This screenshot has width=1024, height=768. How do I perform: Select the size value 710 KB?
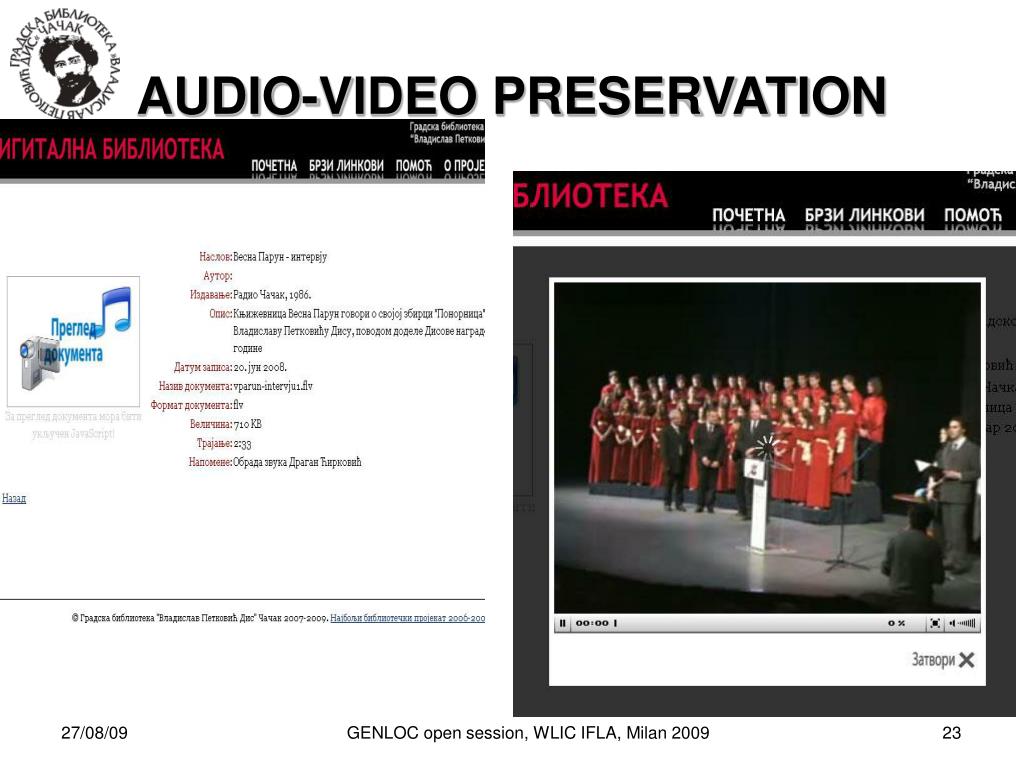248,424
